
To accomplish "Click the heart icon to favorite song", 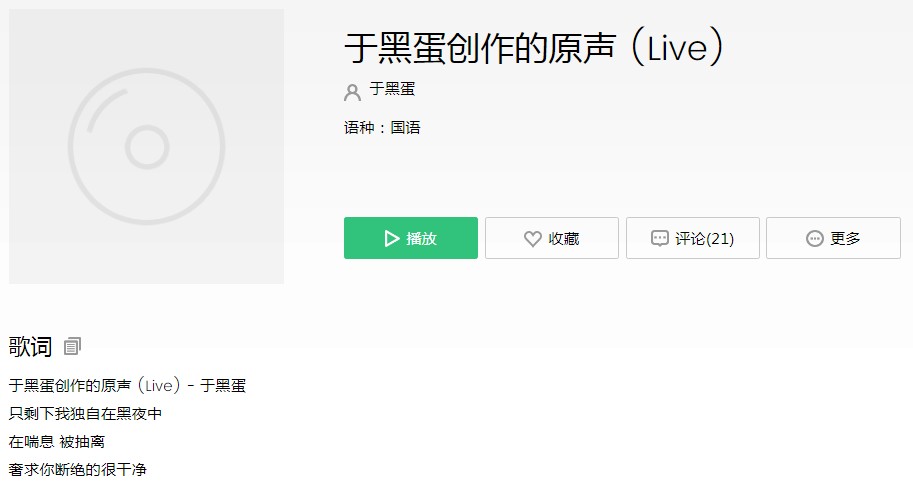I will (x=532, y=239).
